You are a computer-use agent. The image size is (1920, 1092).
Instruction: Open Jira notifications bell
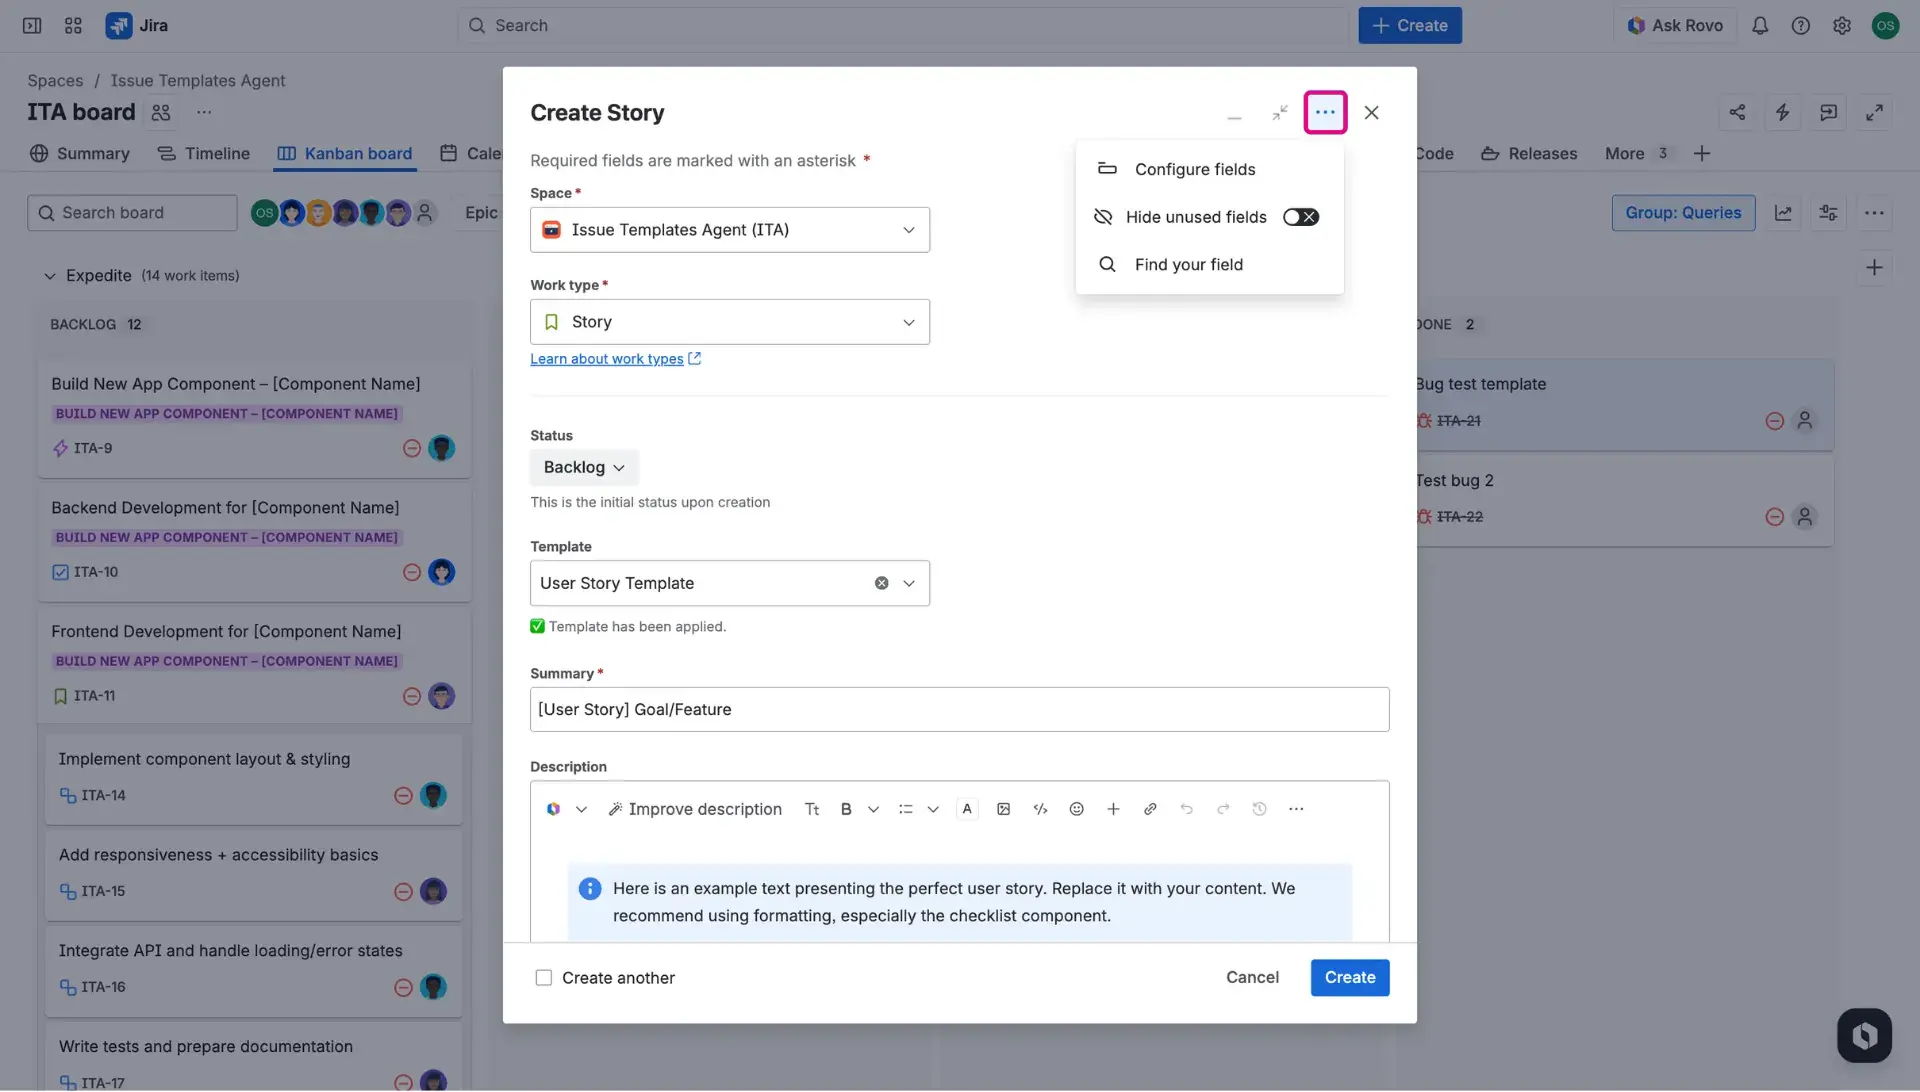click(x=1761, y=25)
